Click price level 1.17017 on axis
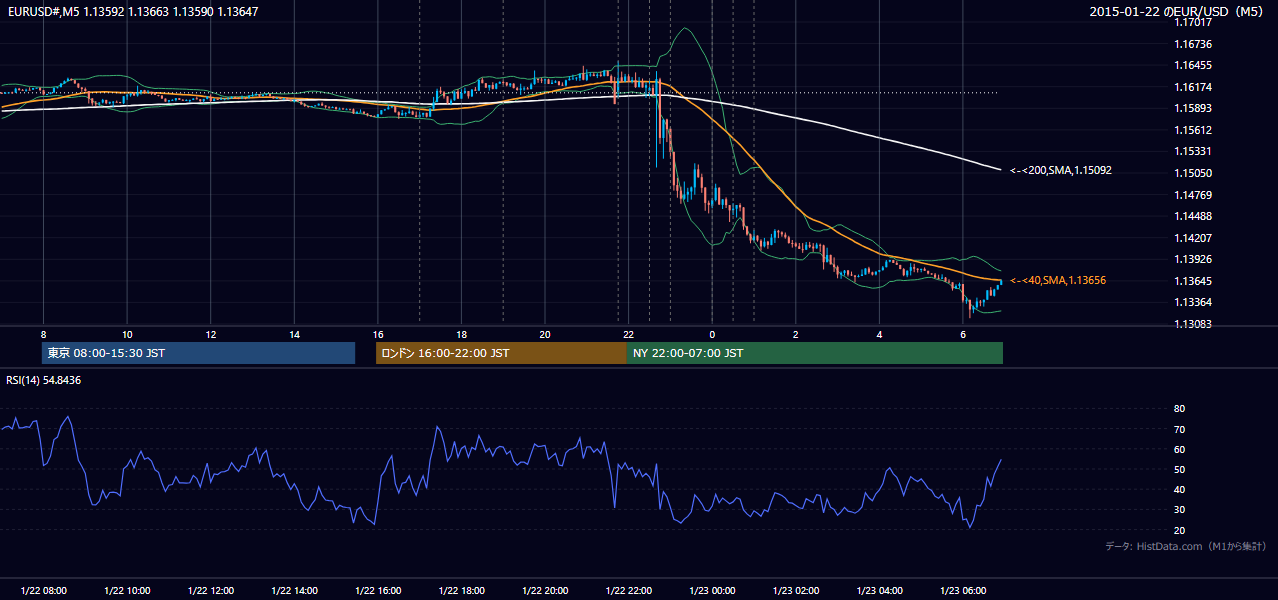The width and height of the screenshot is (1278, 600). 1193,23
